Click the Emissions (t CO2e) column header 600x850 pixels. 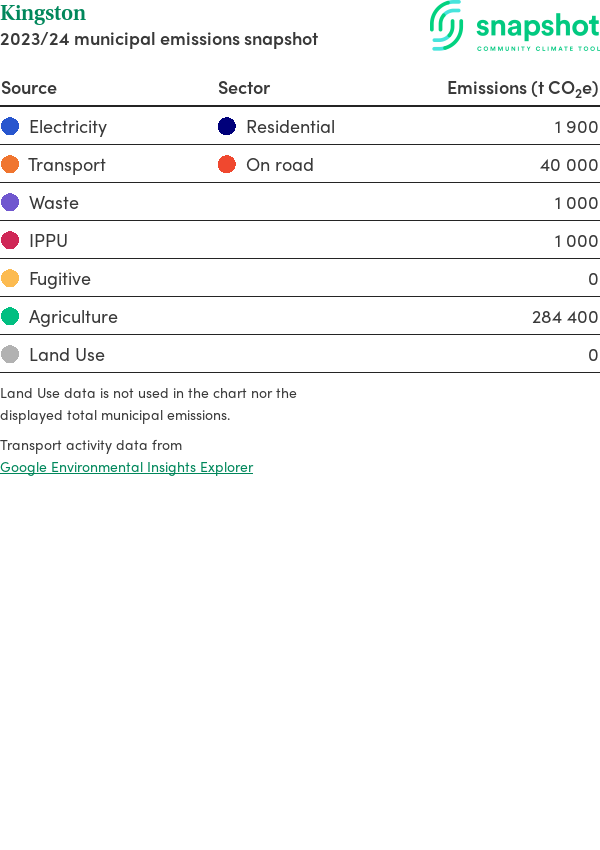tap(522, 88)
